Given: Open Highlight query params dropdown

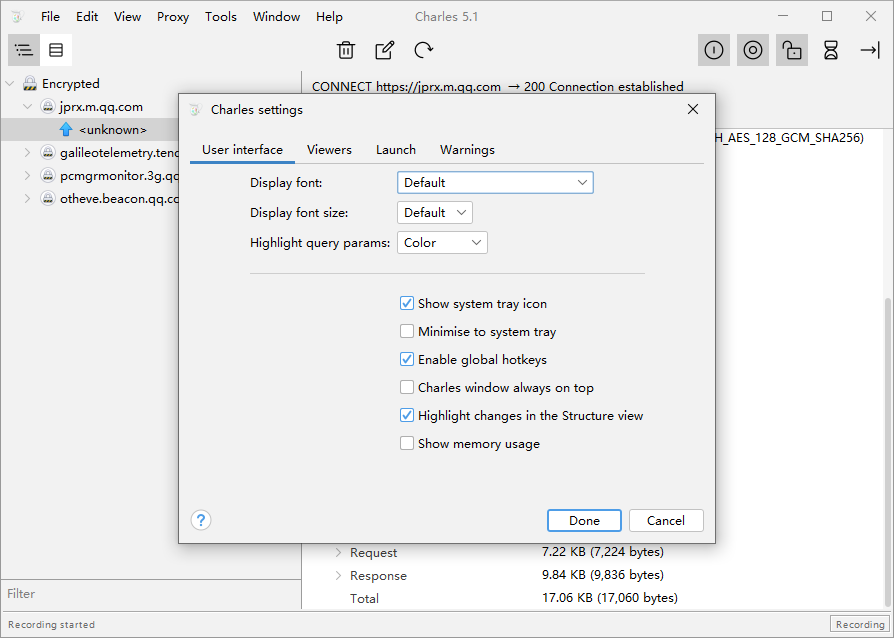Looking at the screenshot, I should [441, 243].
